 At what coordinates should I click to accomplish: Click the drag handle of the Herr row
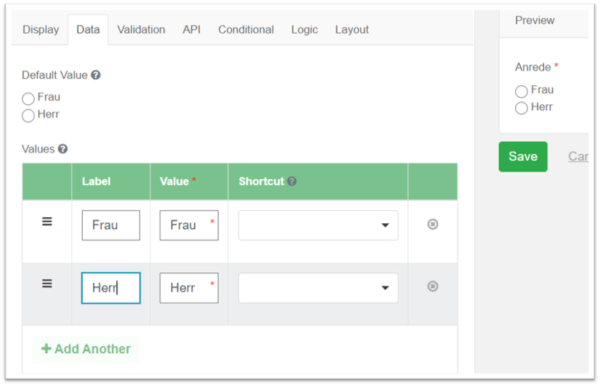click(x=47, y=283)
